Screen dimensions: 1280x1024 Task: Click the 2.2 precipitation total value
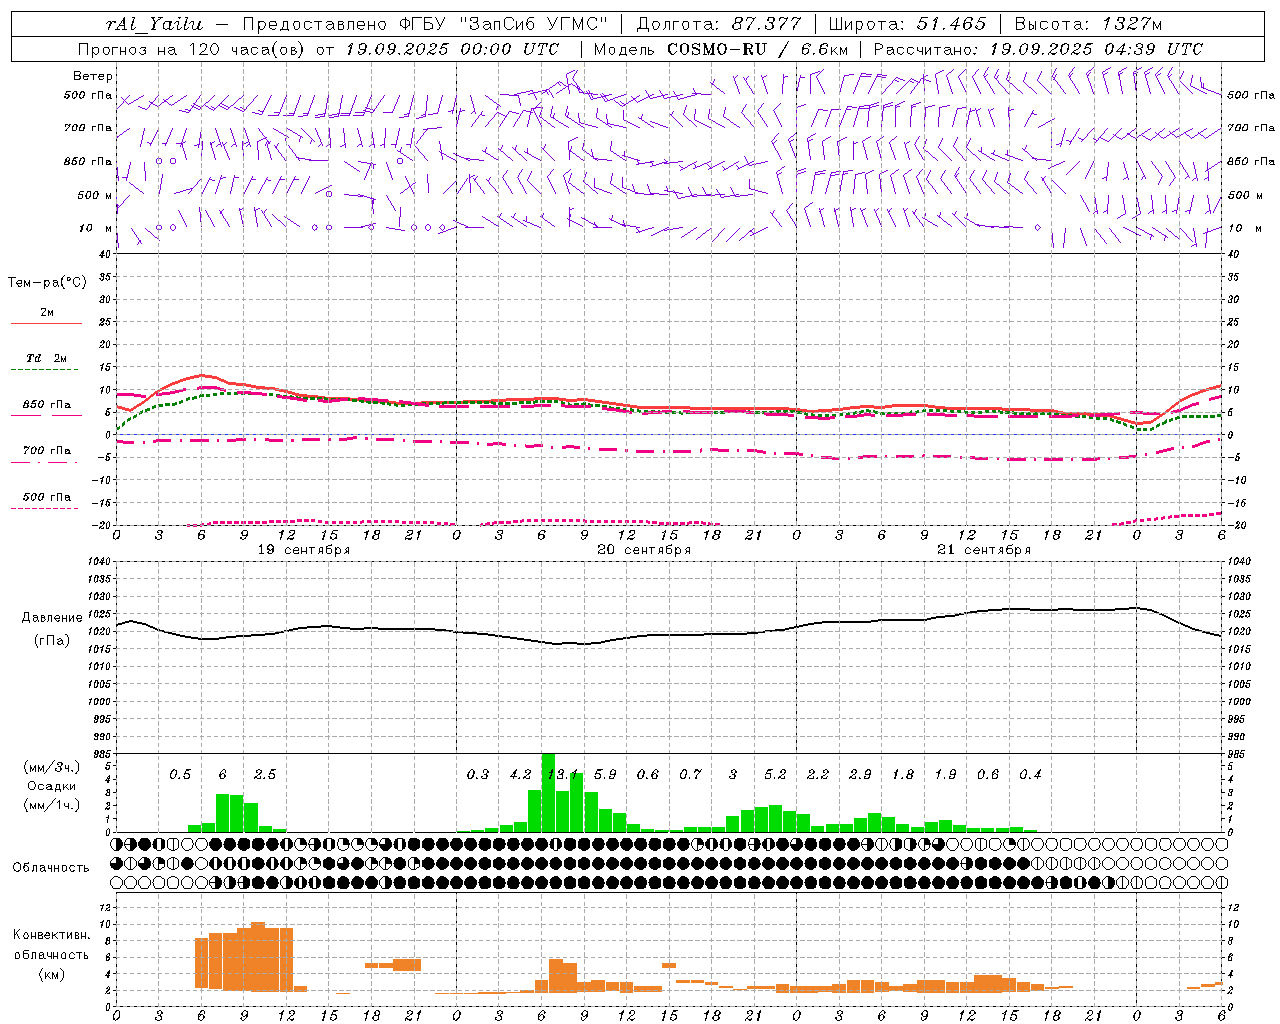pyautogui.click(x=818, y=775)
